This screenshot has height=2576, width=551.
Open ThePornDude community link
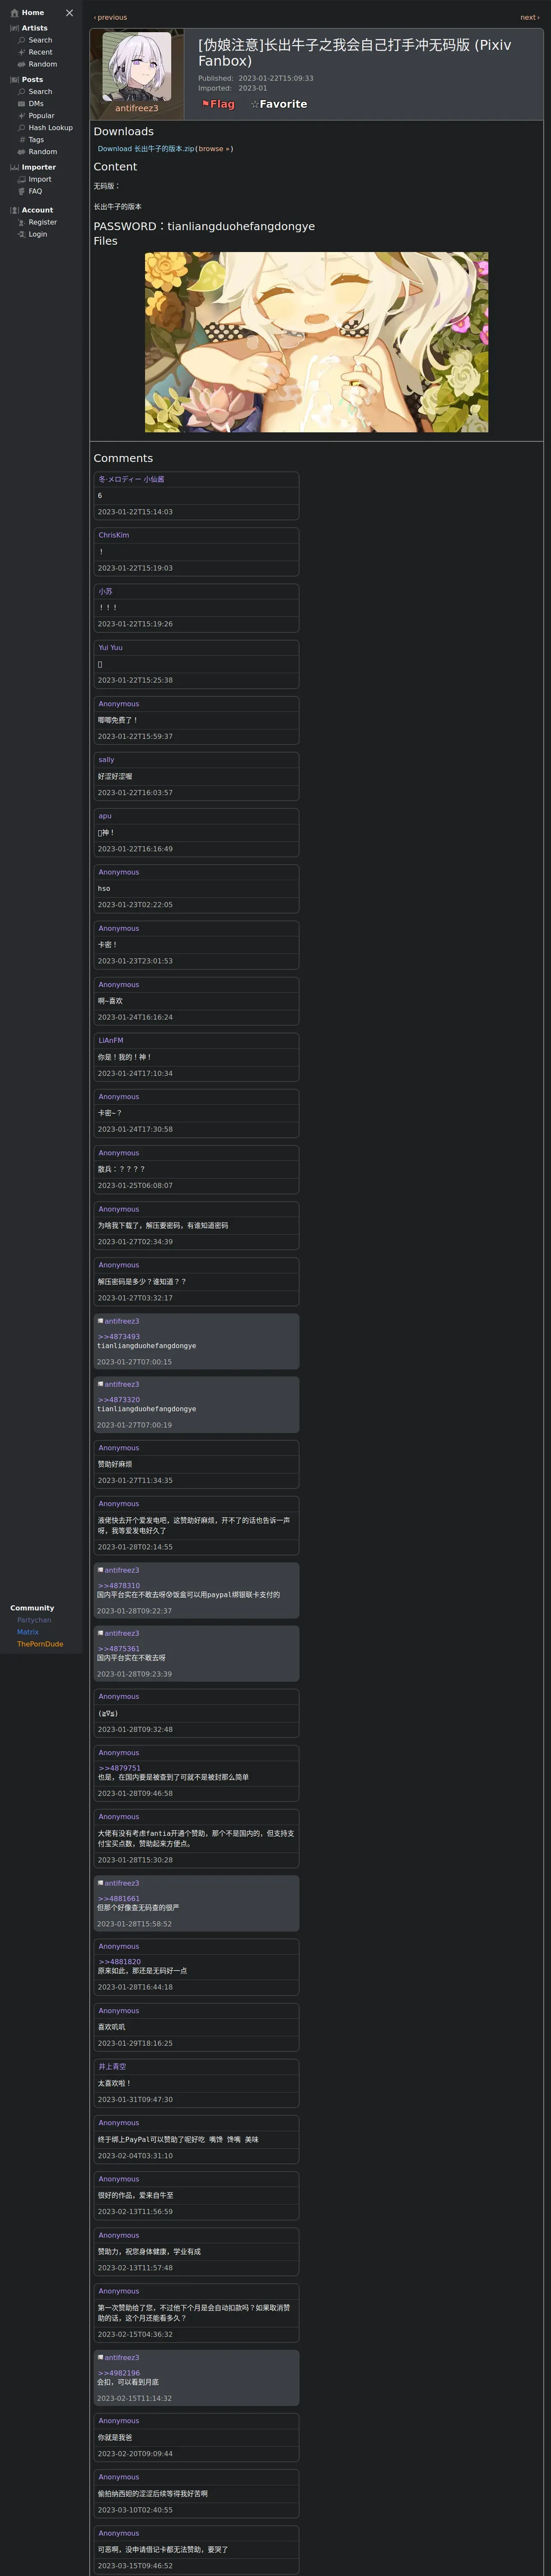pos(40,1644)
